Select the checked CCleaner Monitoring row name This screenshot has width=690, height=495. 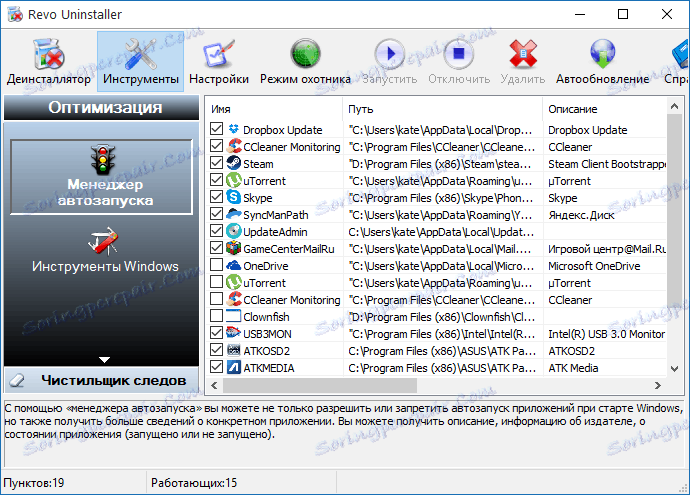(x=292, y=147)
